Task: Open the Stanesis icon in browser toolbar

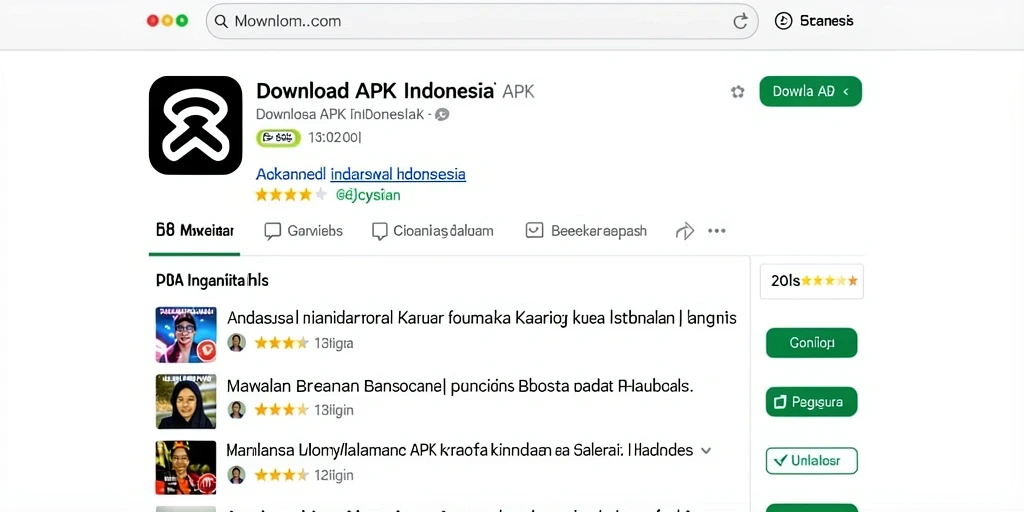Action: (783, 21)
